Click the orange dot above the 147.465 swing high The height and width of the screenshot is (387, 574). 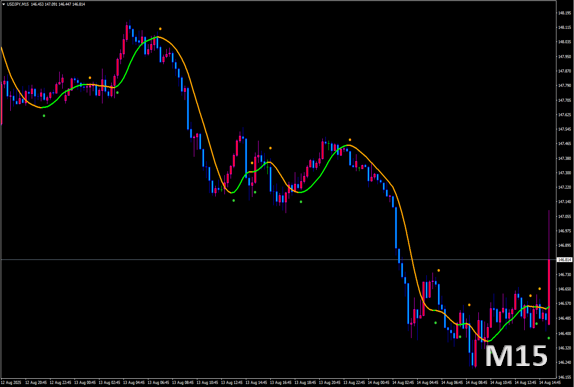coord(350,139)
